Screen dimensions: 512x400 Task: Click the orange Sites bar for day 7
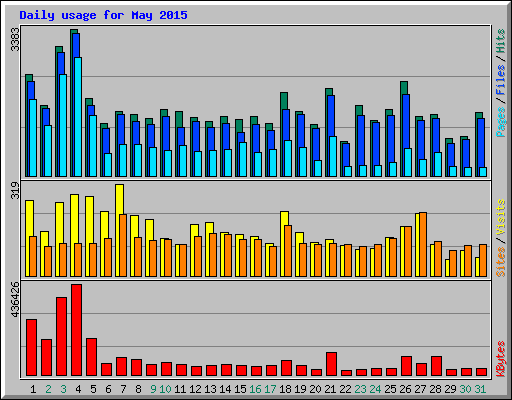pyautogui.click(x=123, y=245)
